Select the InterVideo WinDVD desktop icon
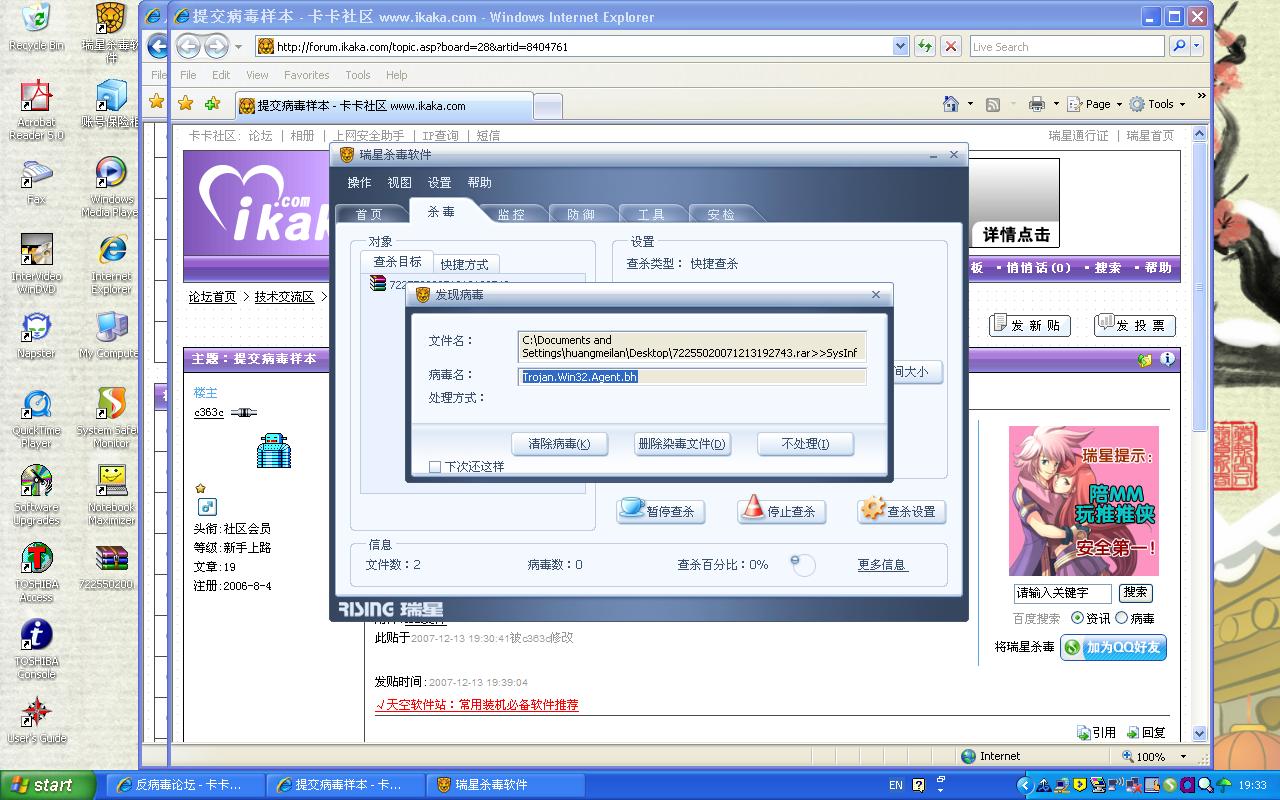1280x800 pixels. point(36,264)
